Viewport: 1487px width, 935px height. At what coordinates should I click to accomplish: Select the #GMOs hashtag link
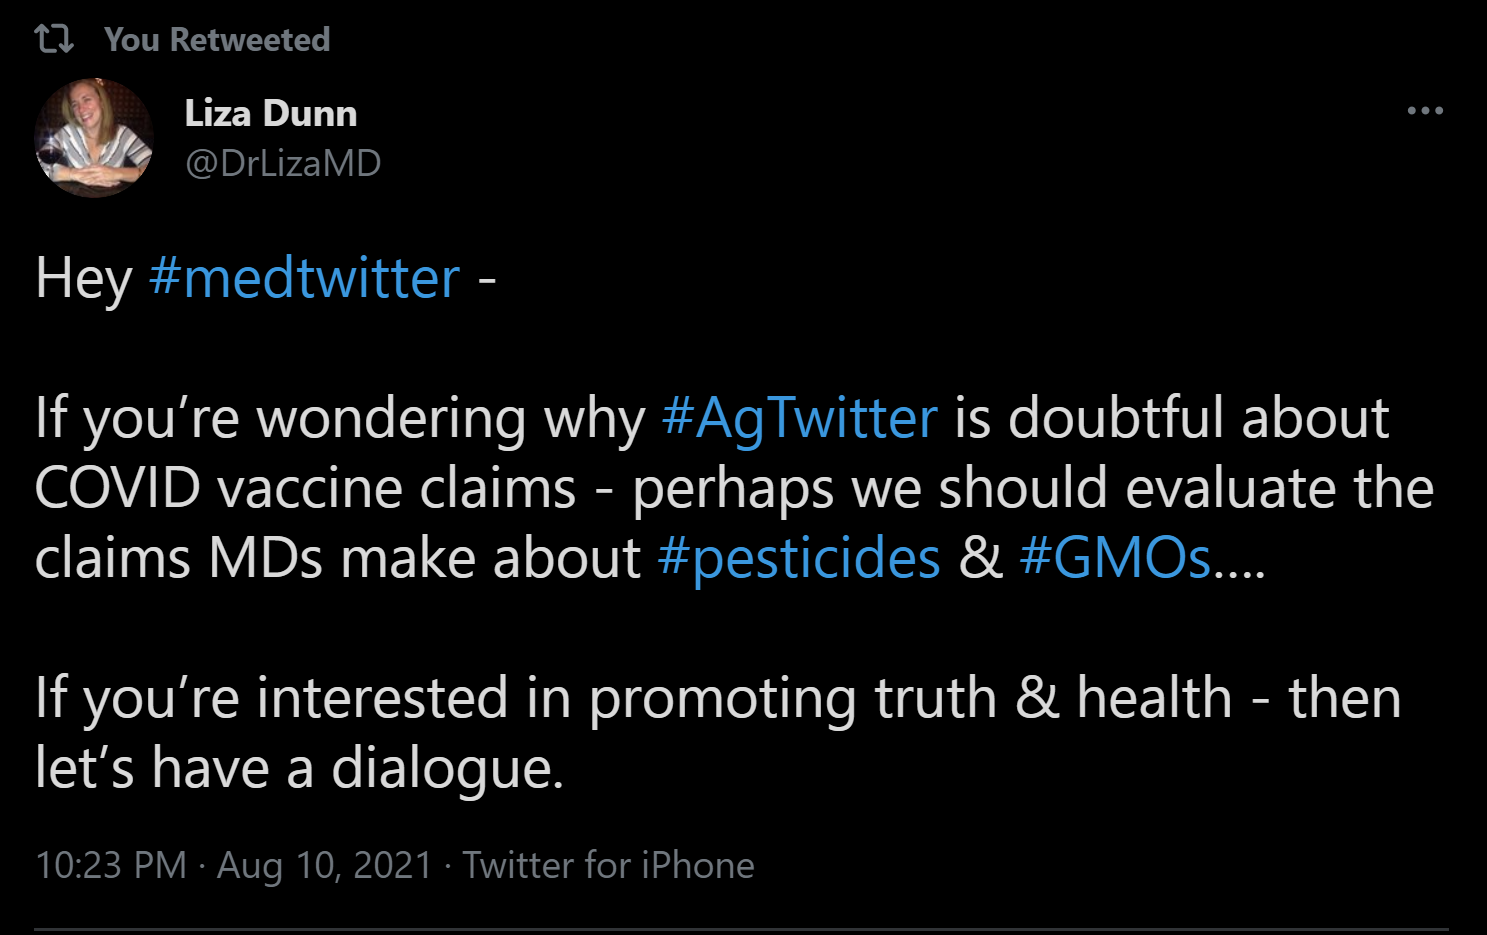pyautogui.click(x=1115, y=558)
